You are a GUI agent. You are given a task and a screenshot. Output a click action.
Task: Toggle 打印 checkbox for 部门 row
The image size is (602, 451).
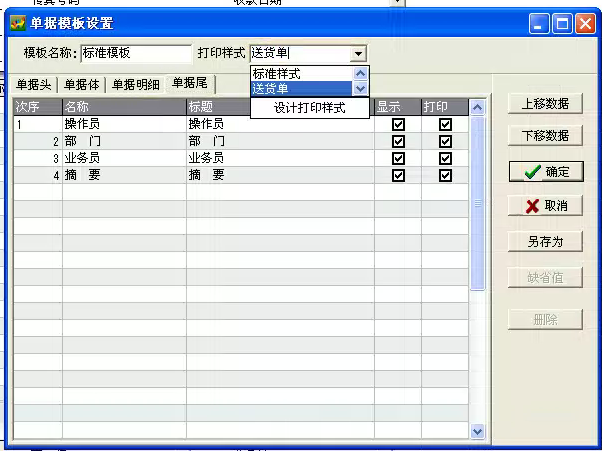pos(445,142)
